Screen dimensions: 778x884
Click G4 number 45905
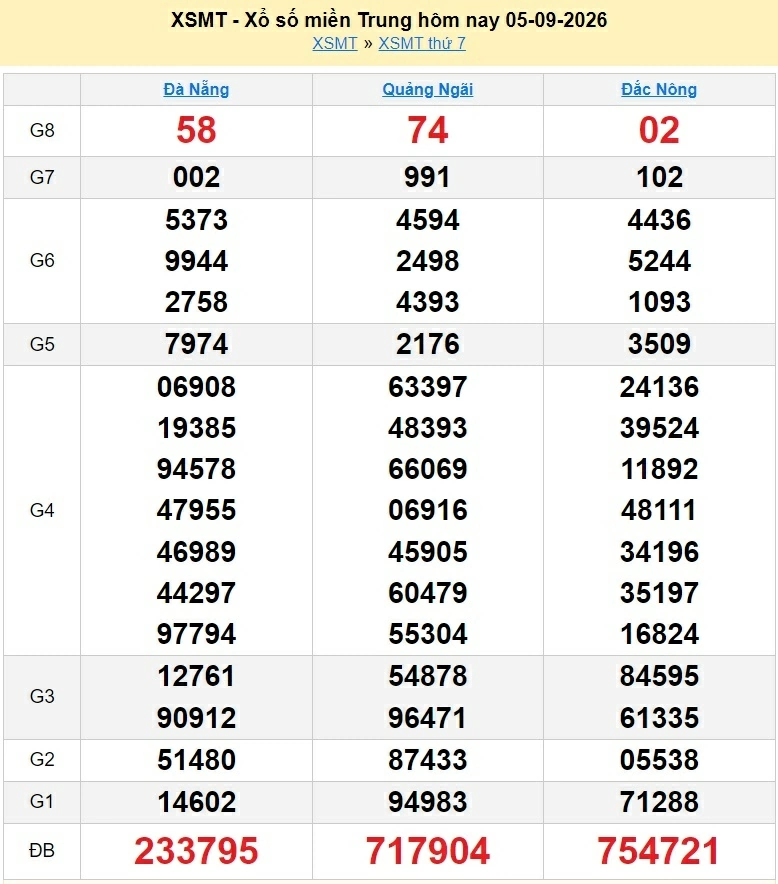[427, 551]
